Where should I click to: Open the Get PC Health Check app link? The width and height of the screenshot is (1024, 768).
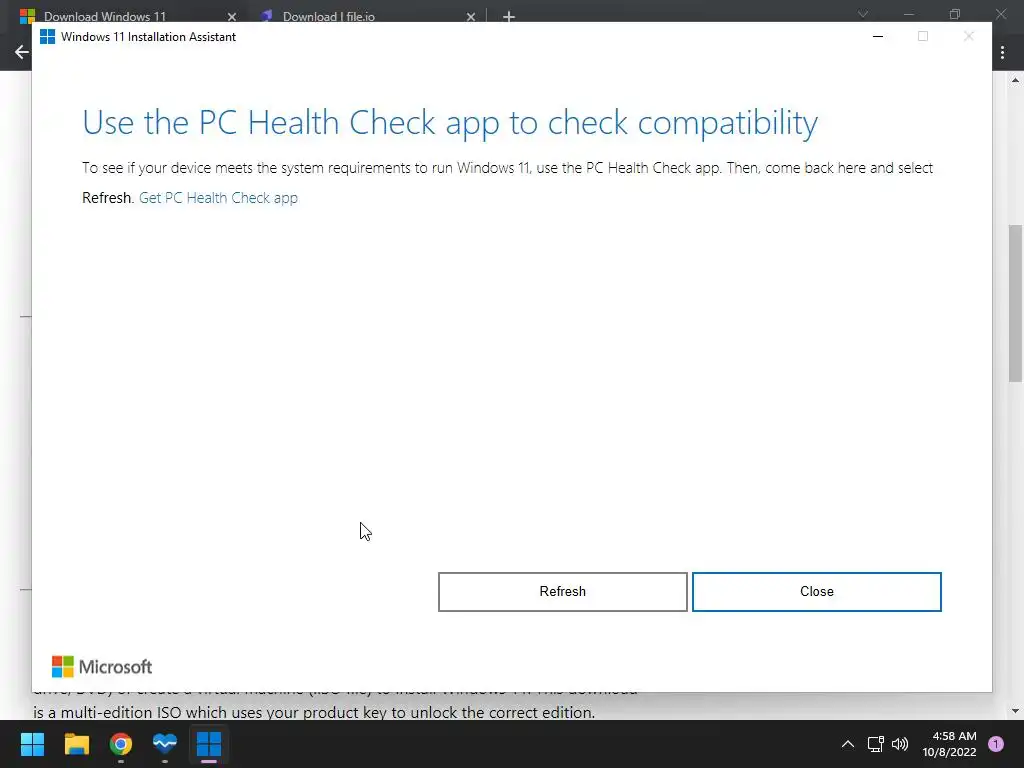click(218, 198)
